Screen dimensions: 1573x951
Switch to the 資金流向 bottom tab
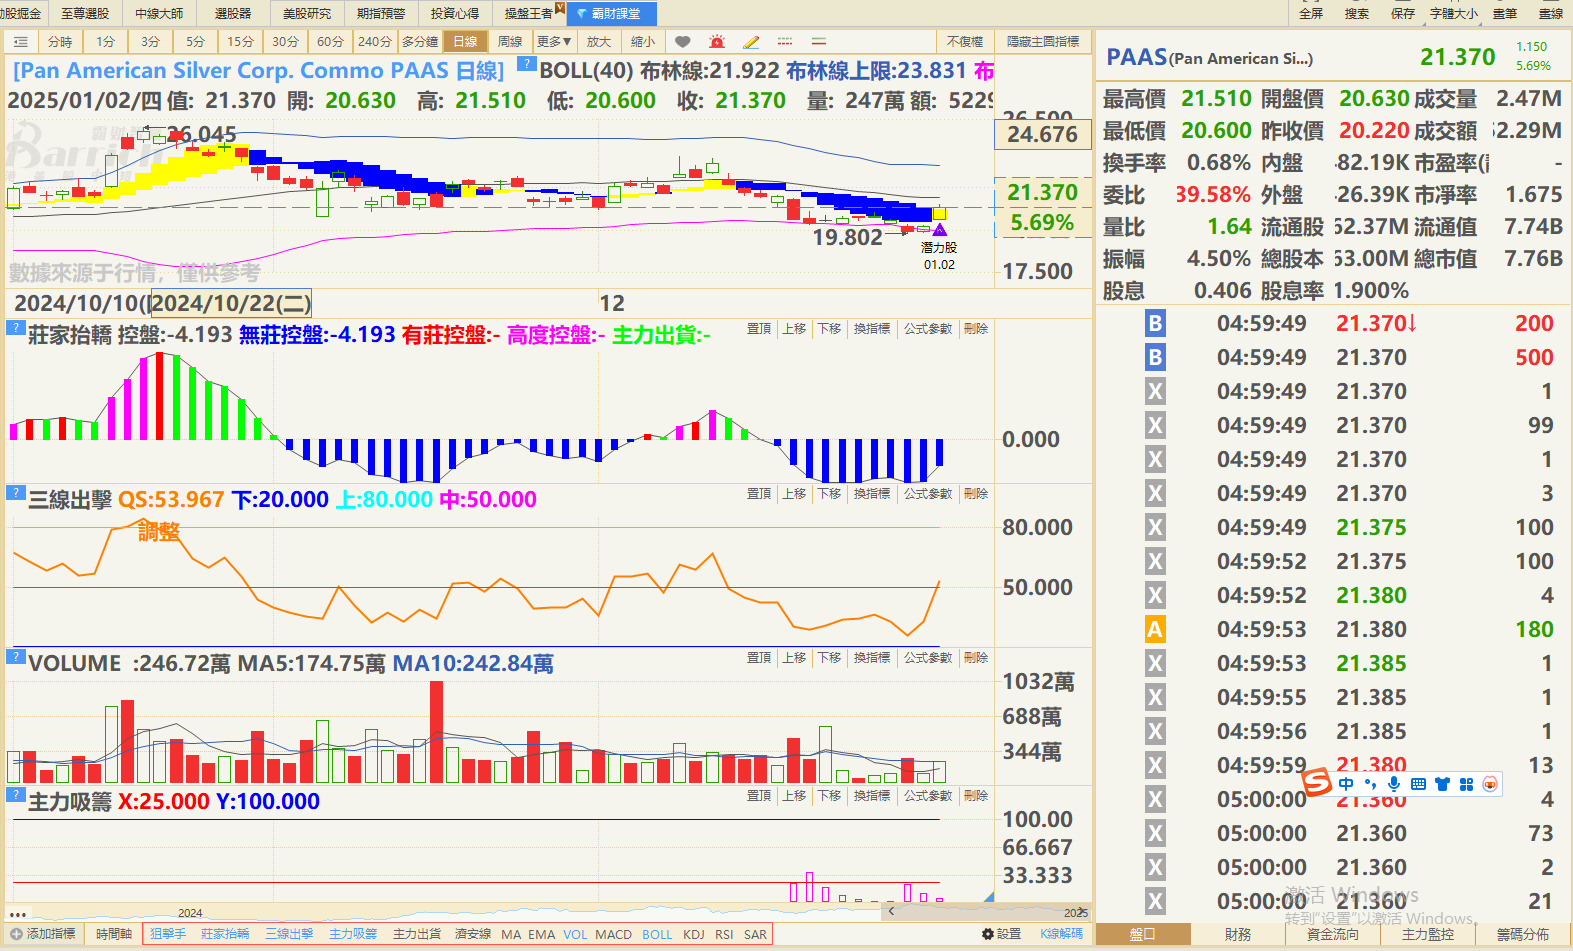click(x=1333, y=934)
